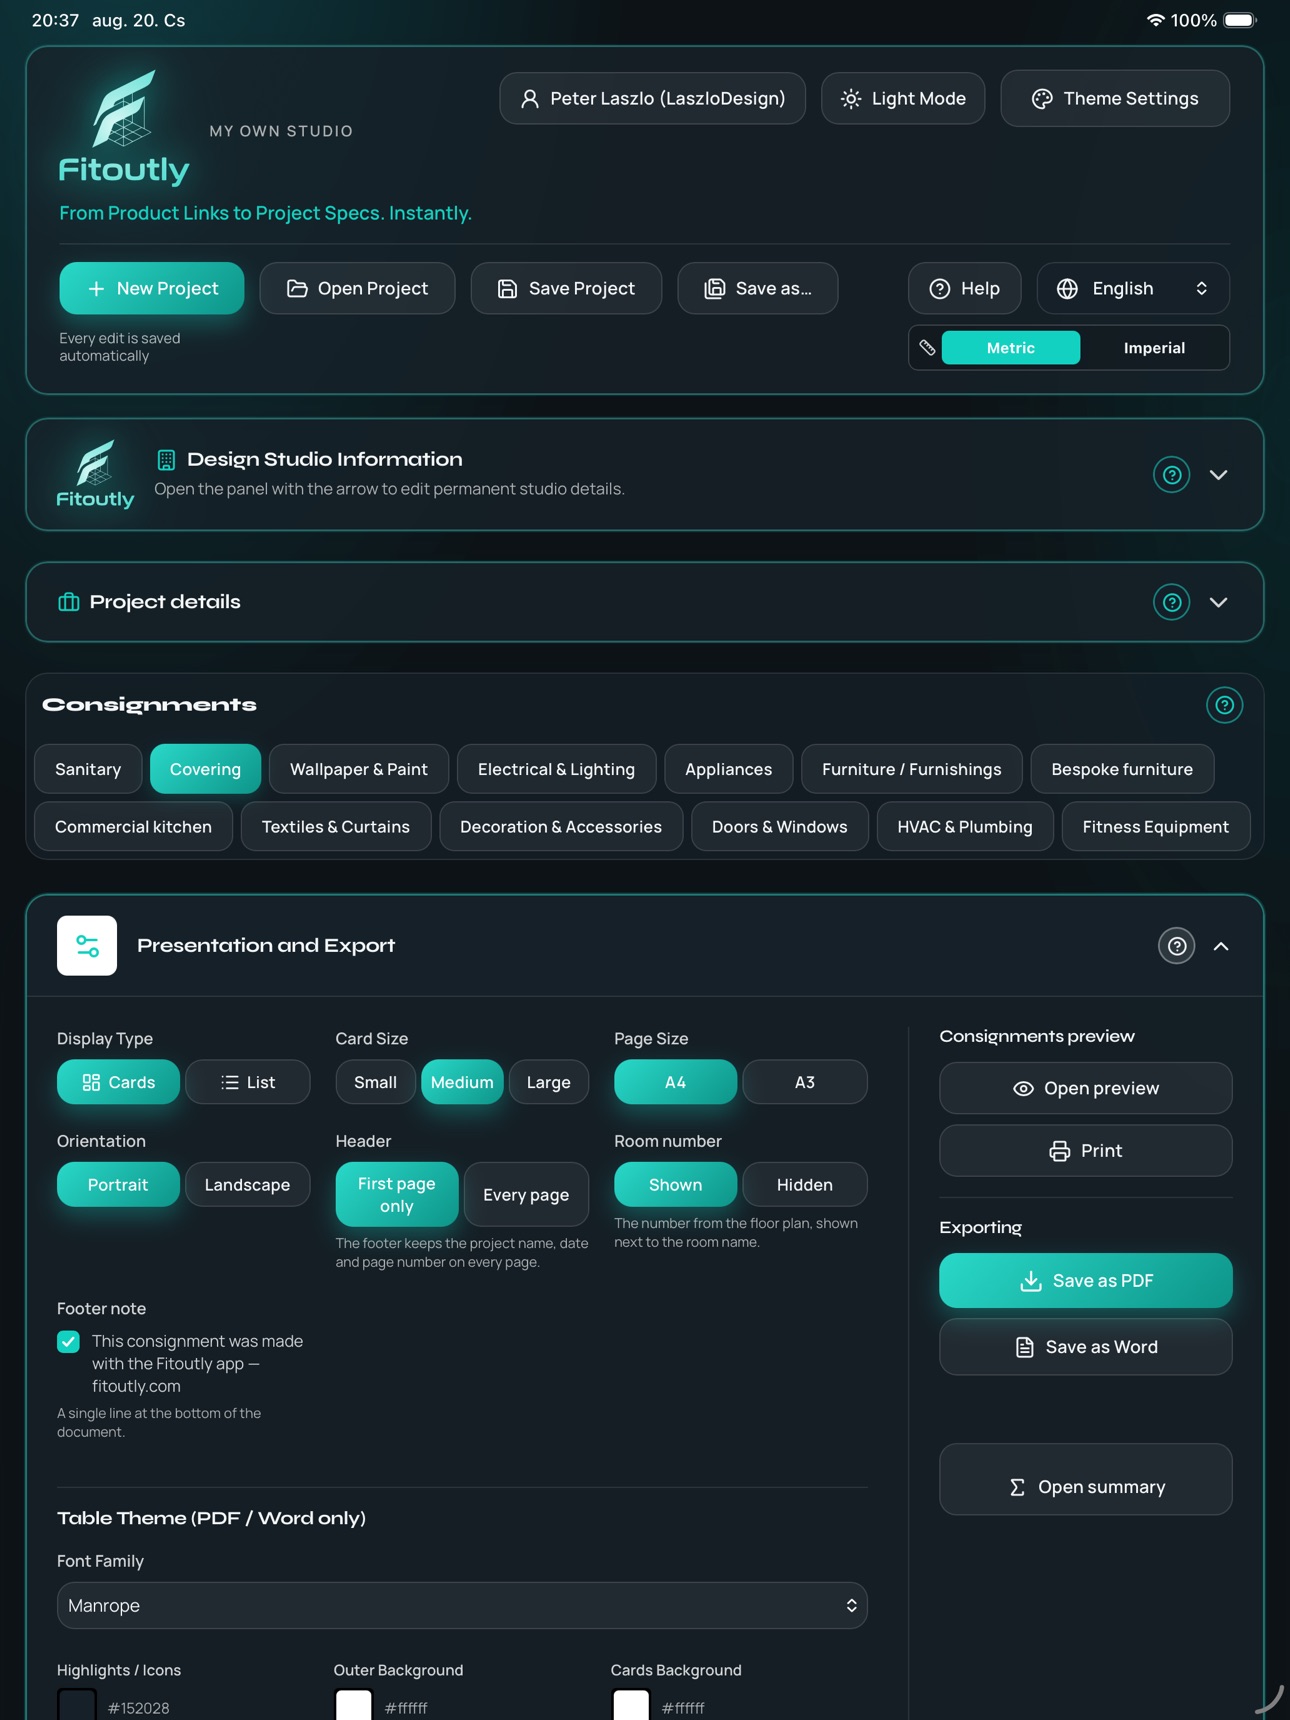Switch Display Type to List
Image resolution: width=1290 pixels, height=1720 pixels.
pos(248,1082)
